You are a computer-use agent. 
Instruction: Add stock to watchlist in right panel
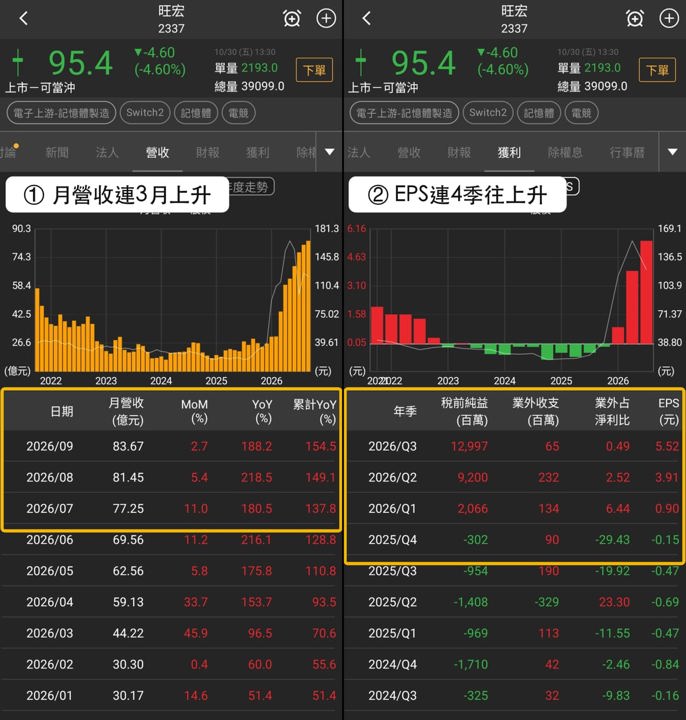[669, 18]
